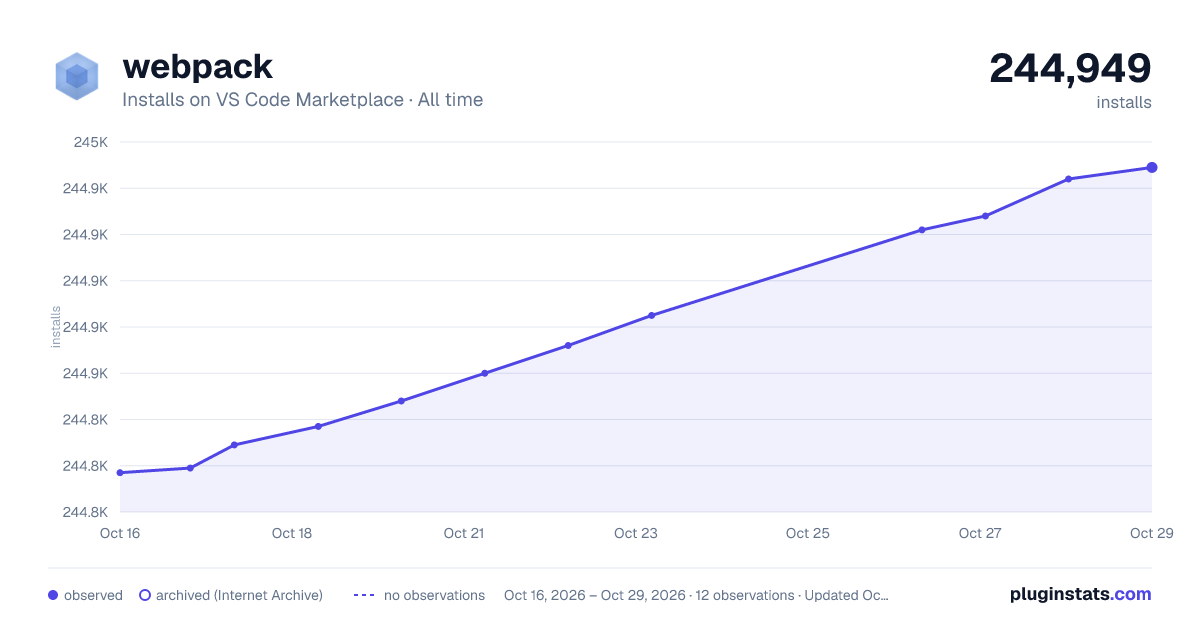The image size is (1200, 630).
Task: Click the Oct 29 x-axis label
Action: (x=1150, y=533)
